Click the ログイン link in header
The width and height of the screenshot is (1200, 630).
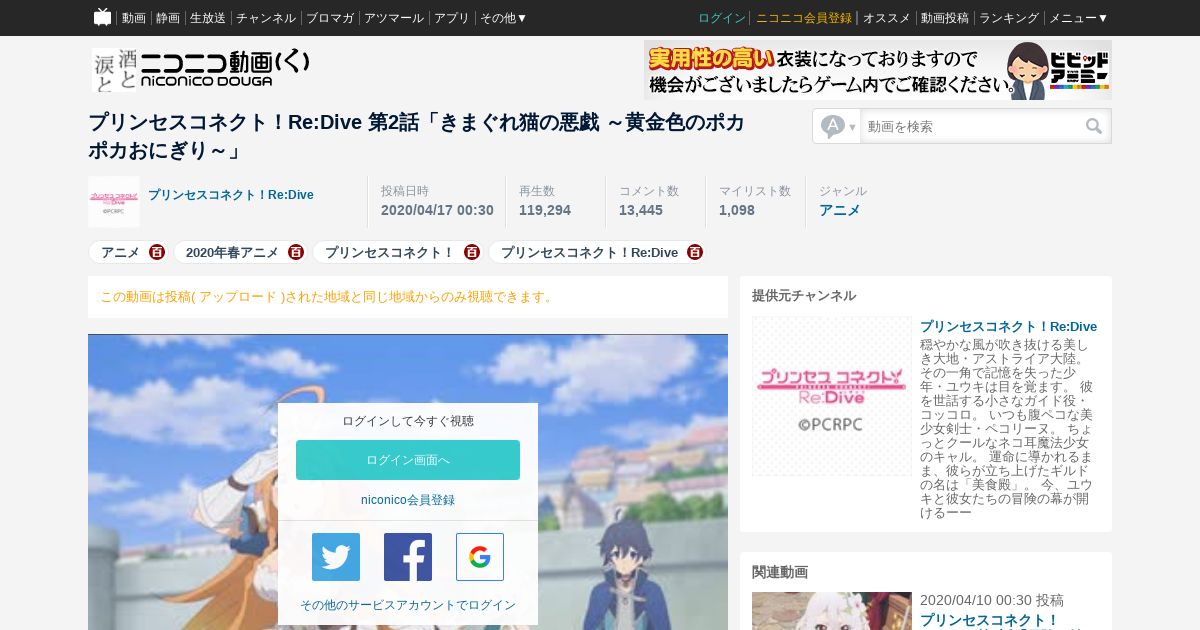tap(722, 18)
